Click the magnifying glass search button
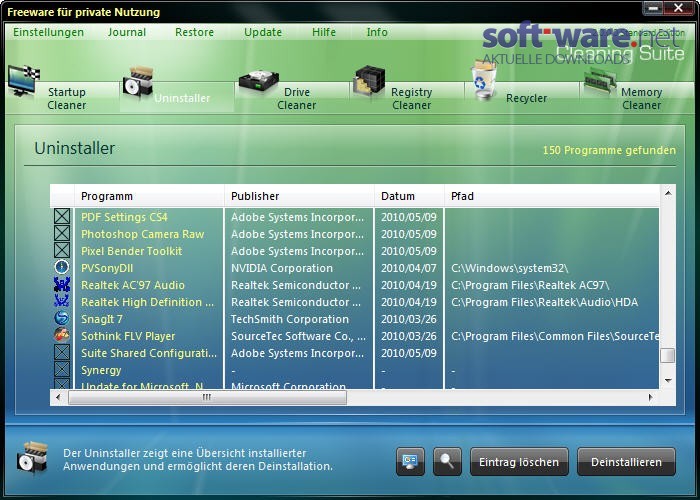This screenshot has width=700, height=500. (x=447, y=462)
